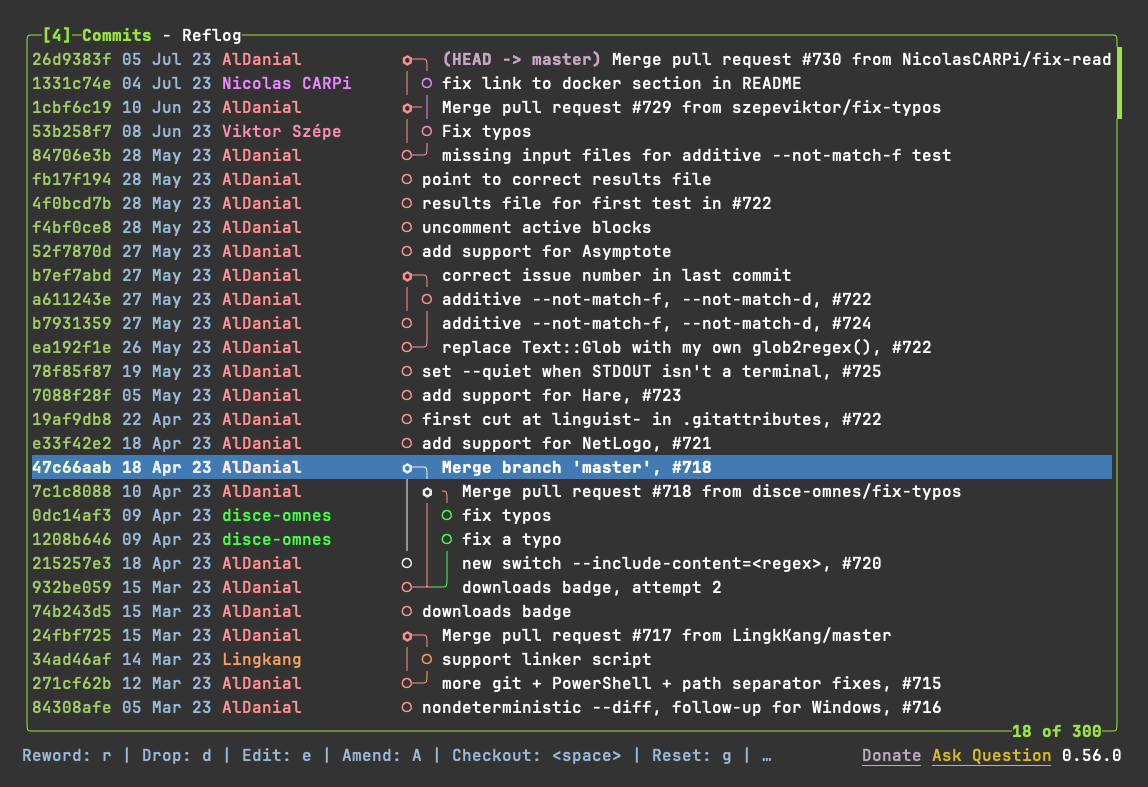1148x787 pixels.
Task: Click the 'Reword: r' keybinding hint
Action: point(67,756)
